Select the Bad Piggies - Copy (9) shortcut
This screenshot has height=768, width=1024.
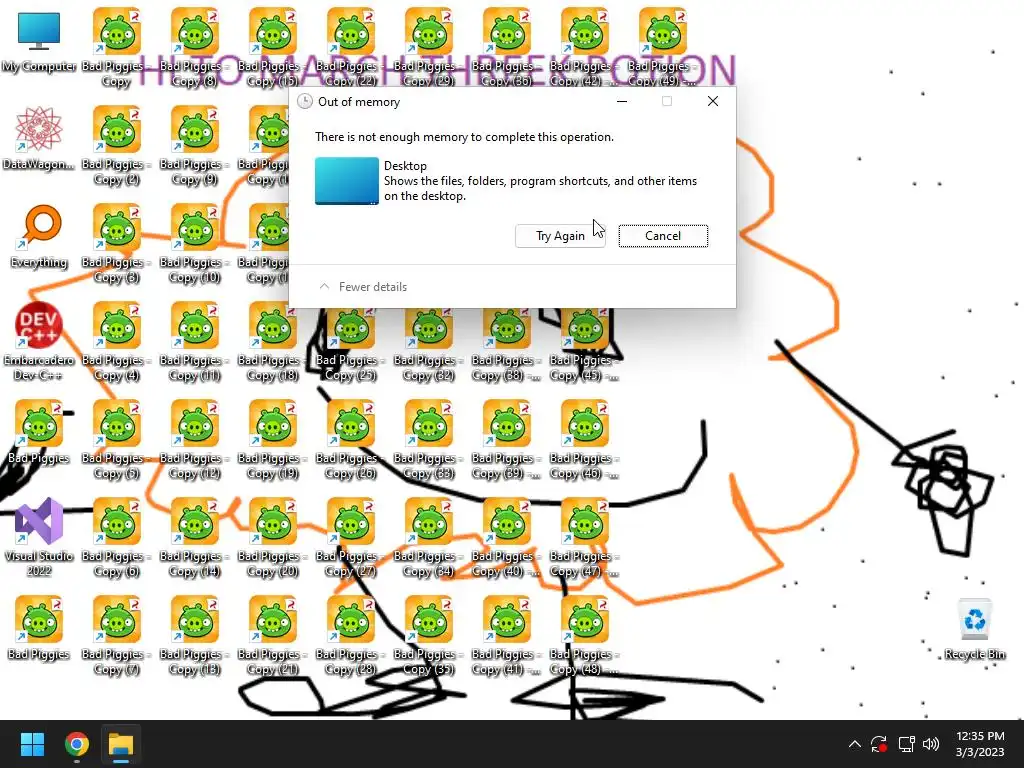tap(194, 145)
